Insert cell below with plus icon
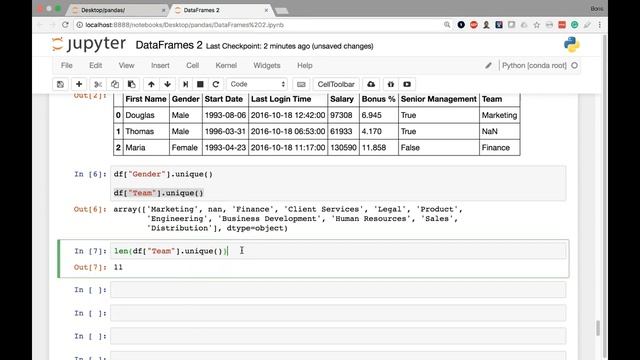Screen dimensions: 640x360 (x=79, y=84)
